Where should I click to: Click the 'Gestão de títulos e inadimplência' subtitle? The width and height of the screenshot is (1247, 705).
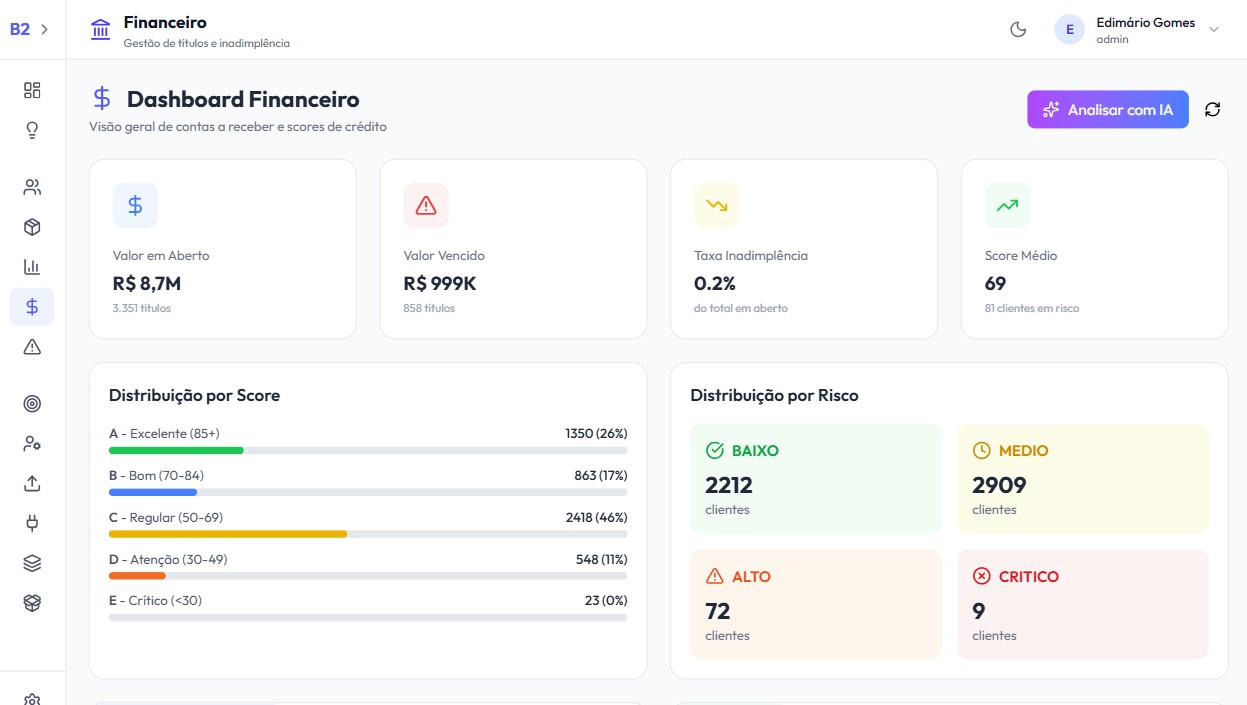(207, 43)
